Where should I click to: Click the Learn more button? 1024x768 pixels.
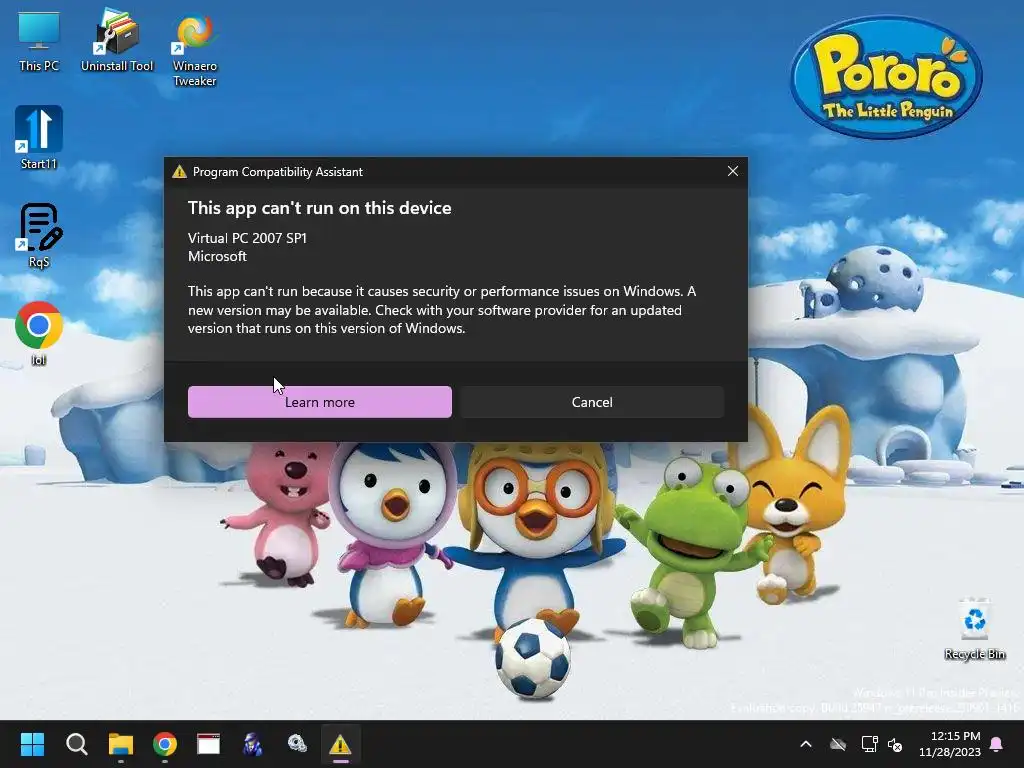click(319, 402)
